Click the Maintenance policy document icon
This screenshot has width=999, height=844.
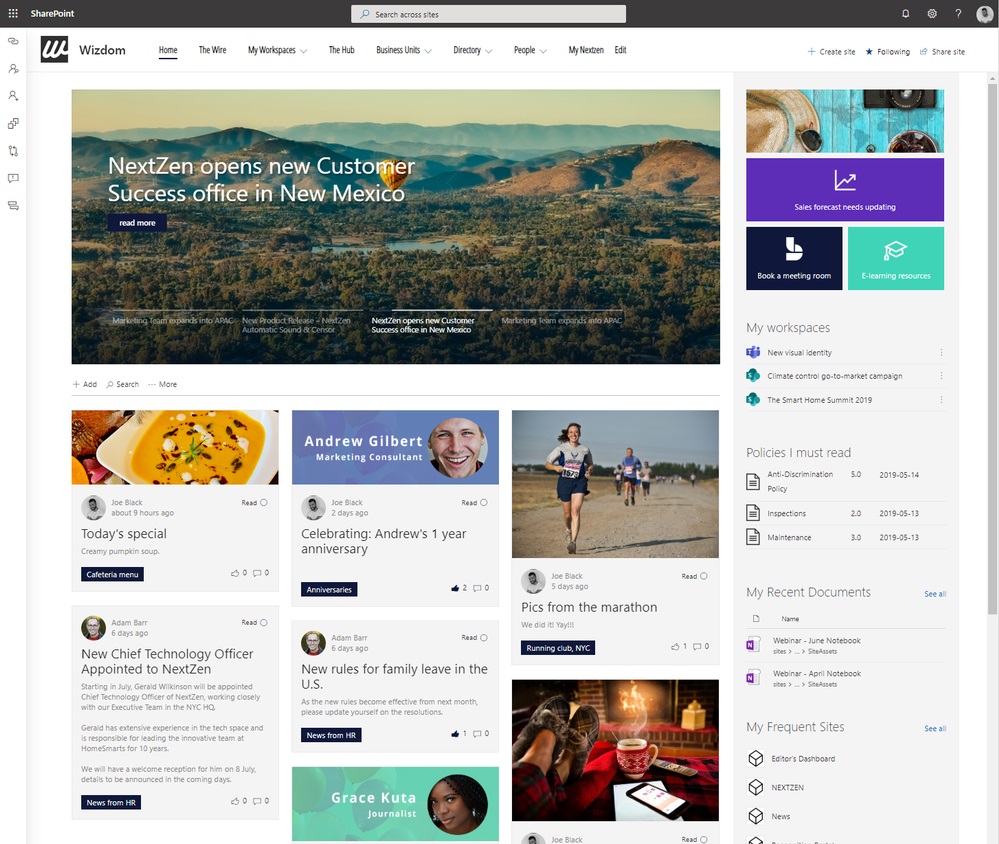click(x=753, y=536)
